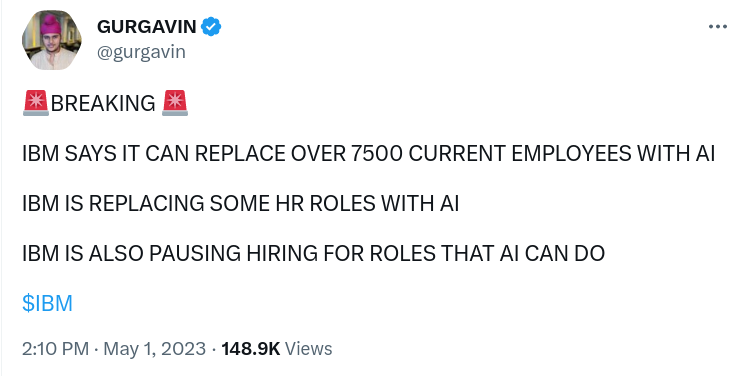Open GURGAVIN's profile picture
Image resolution: width=743 pixels, height=376 pixels.
click(52, 40)
